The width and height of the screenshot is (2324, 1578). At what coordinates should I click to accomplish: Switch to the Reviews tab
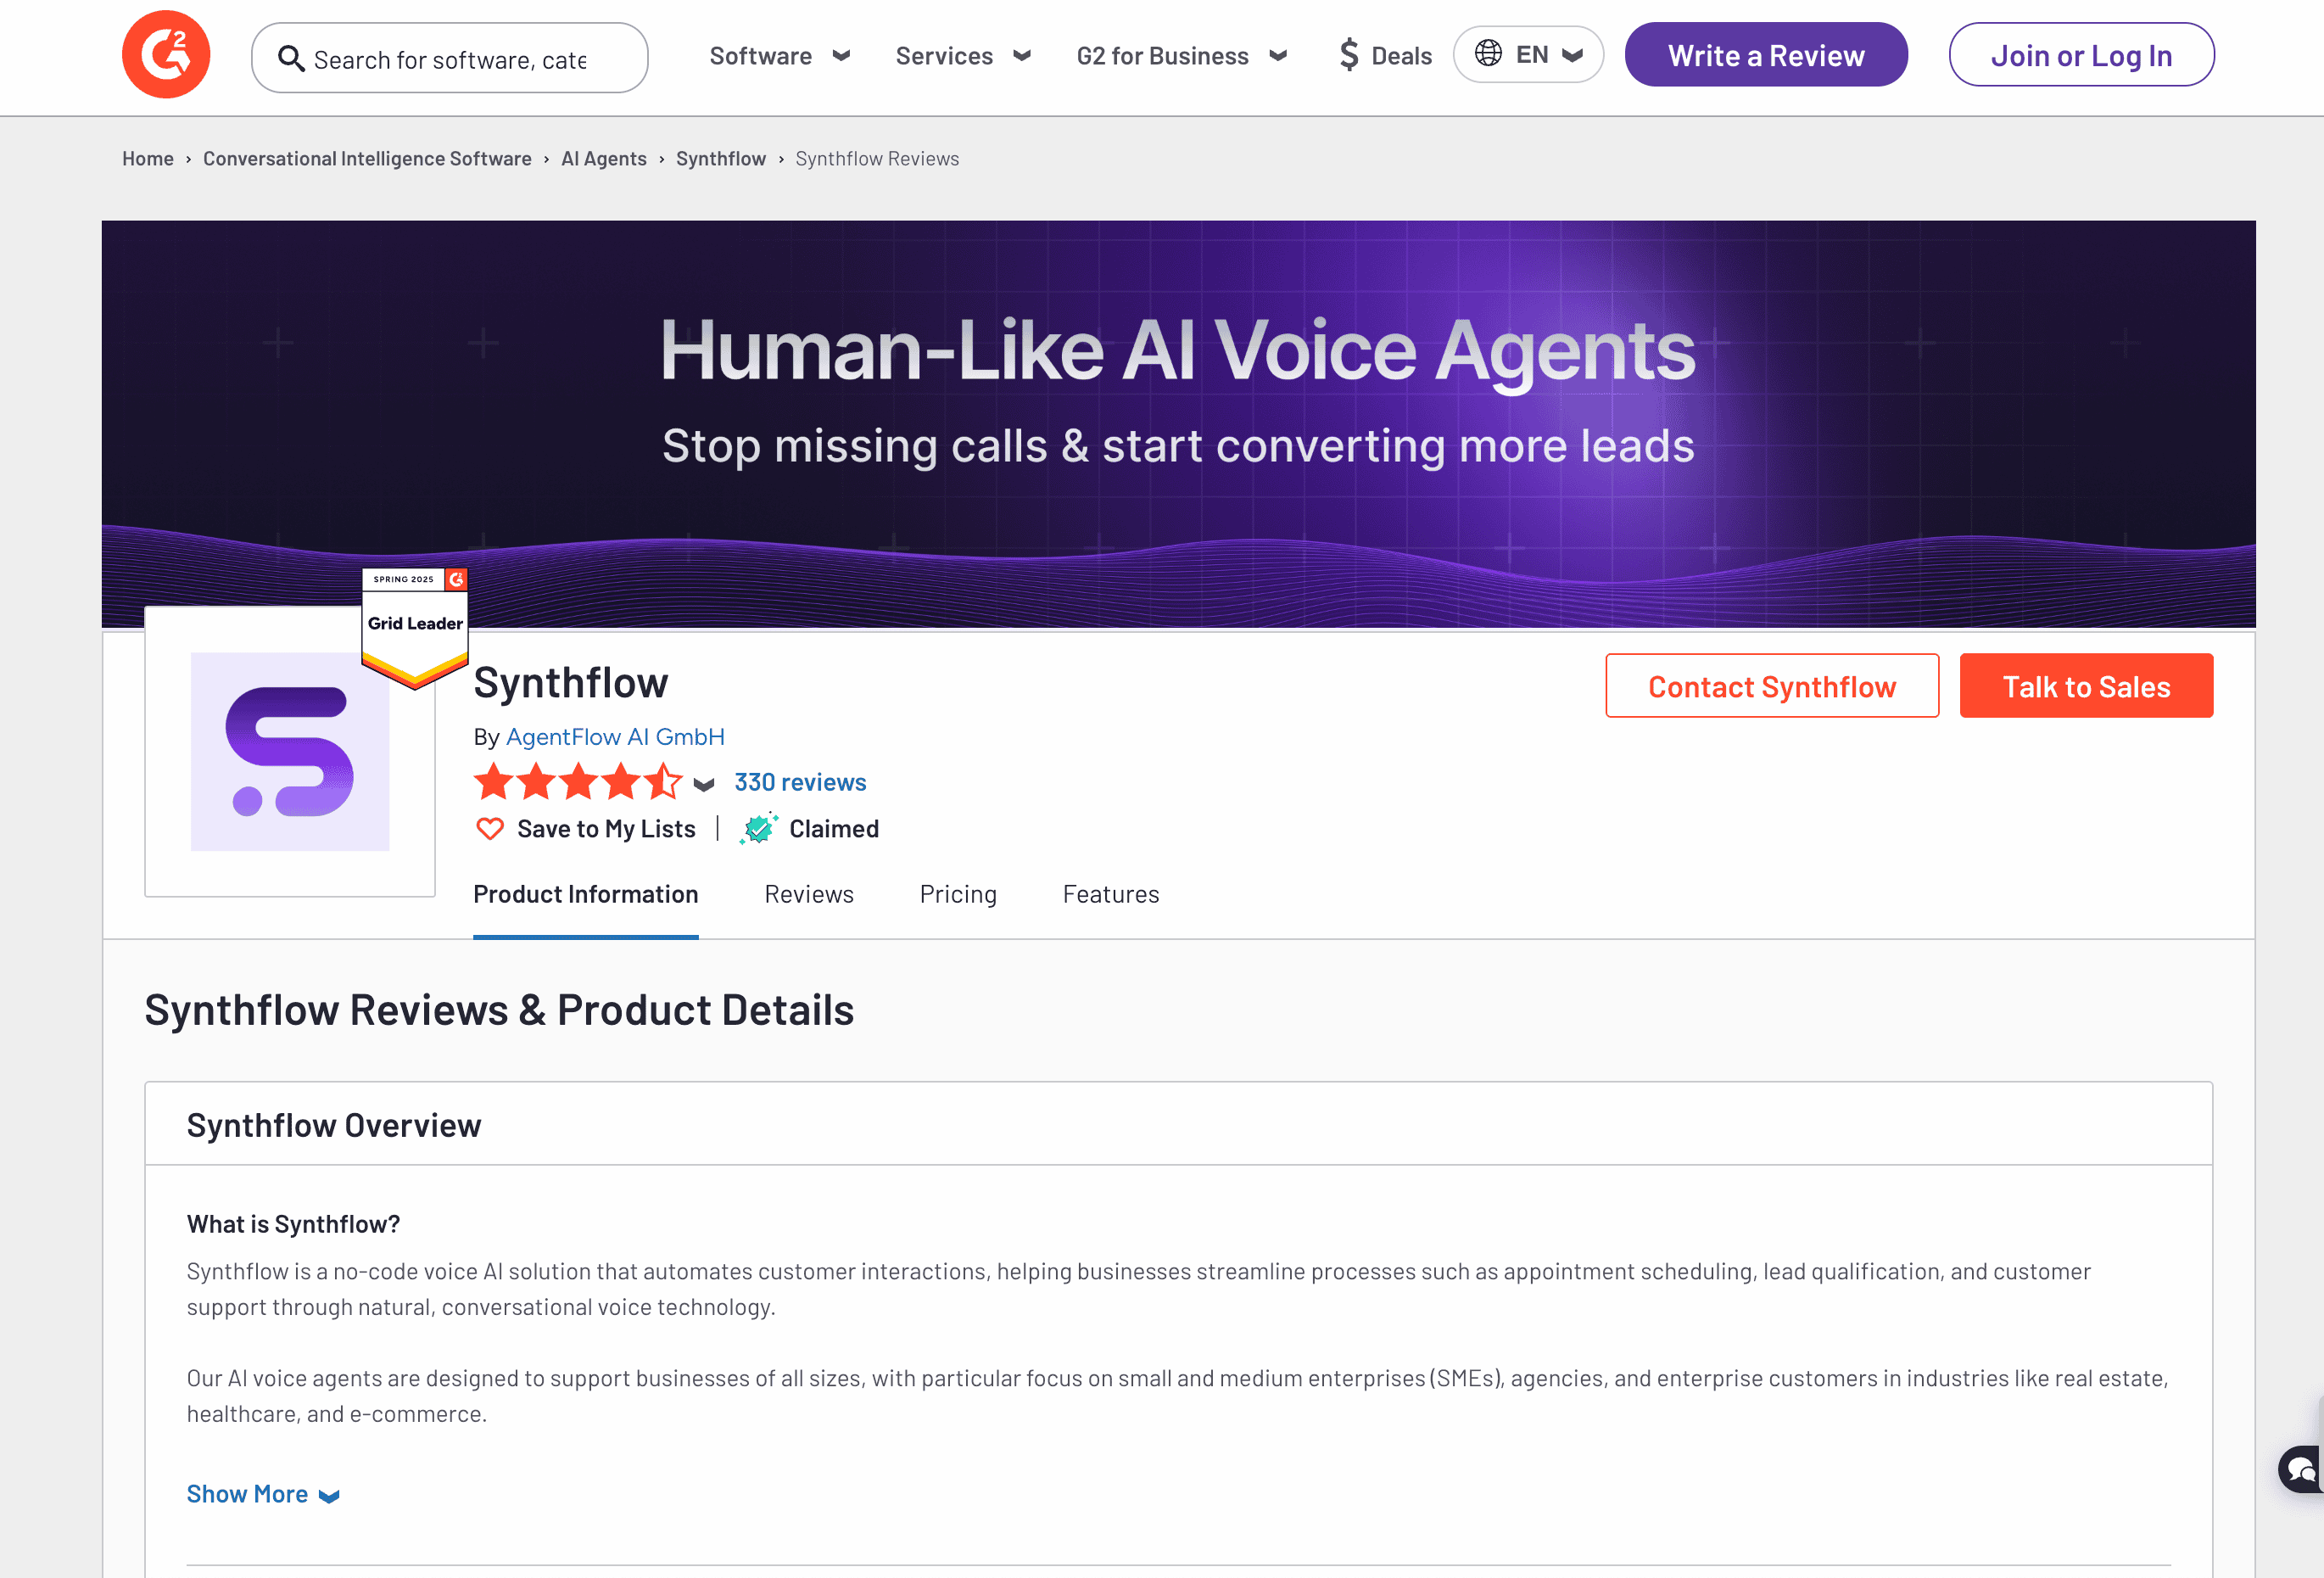coord(809,894)
